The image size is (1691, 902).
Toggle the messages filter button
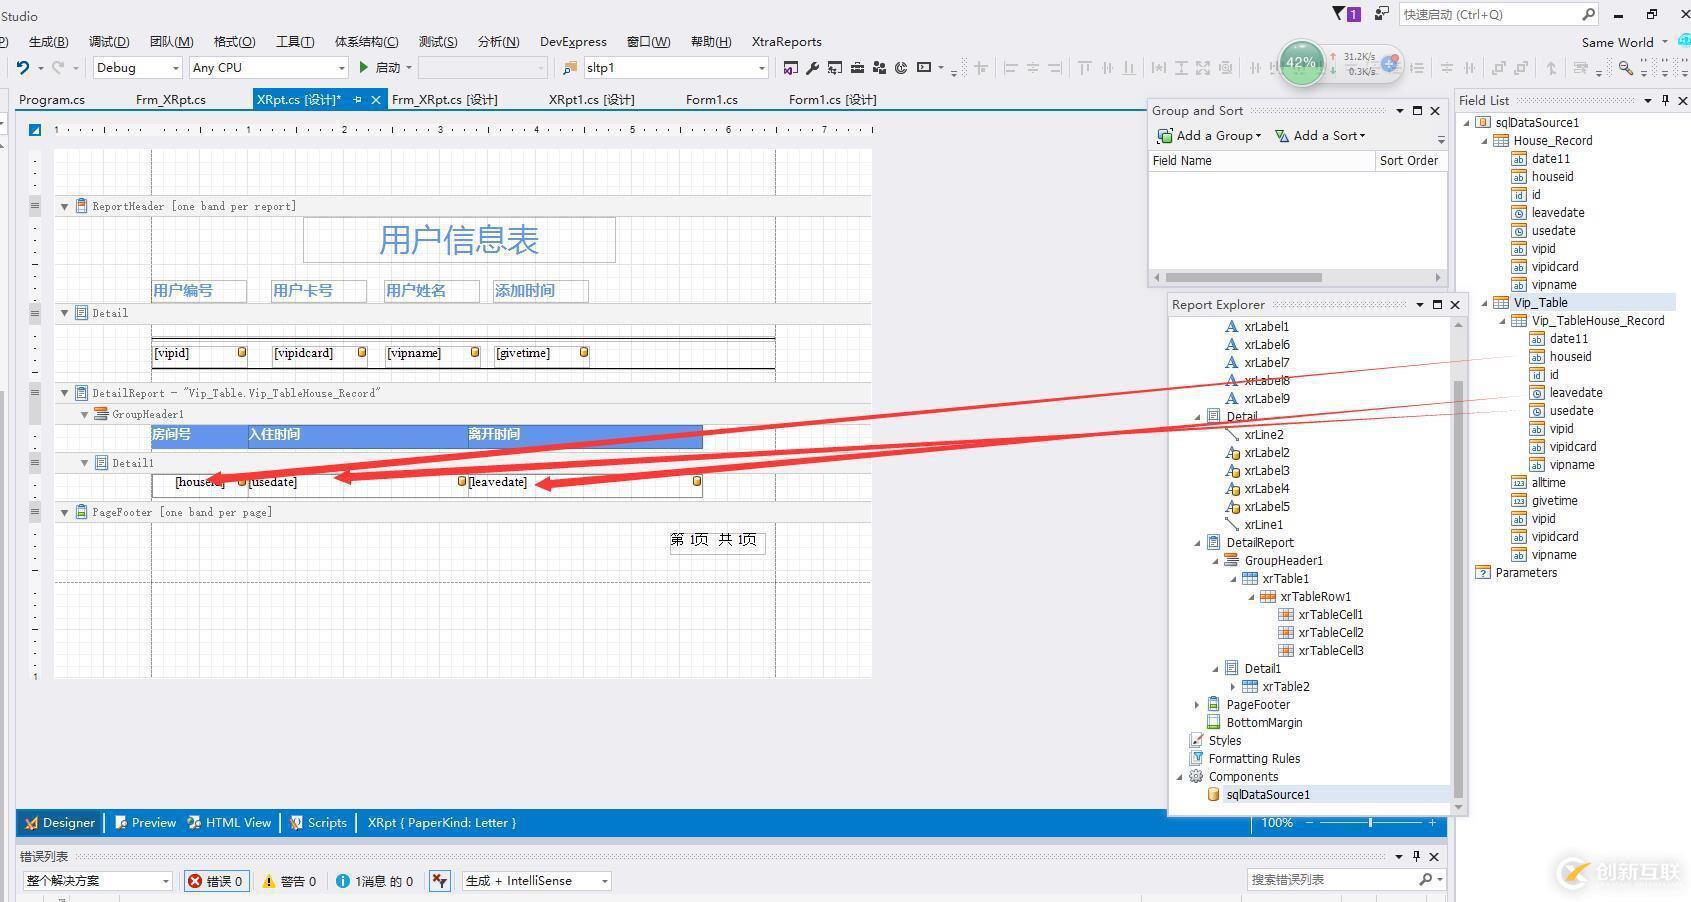[x=375, y=881]
